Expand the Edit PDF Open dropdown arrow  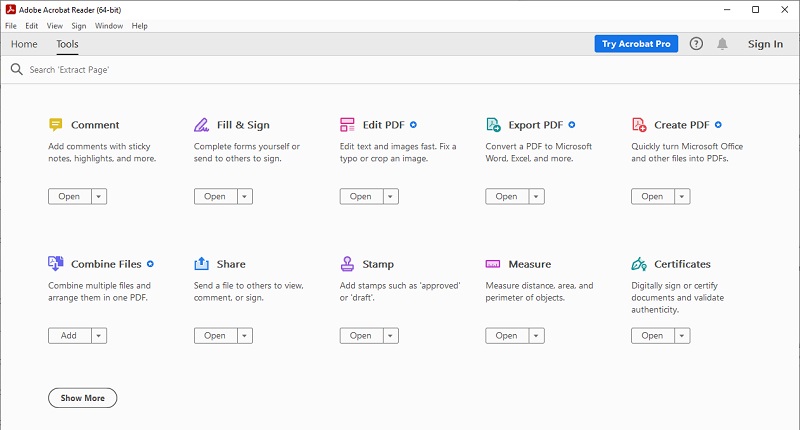(391, 196)
